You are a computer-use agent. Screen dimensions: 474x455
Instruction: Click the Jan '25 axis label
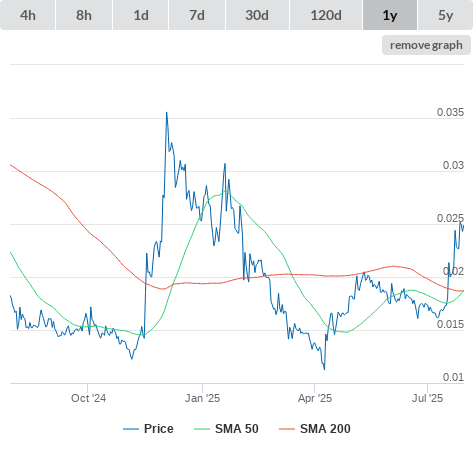click(202, 398)
